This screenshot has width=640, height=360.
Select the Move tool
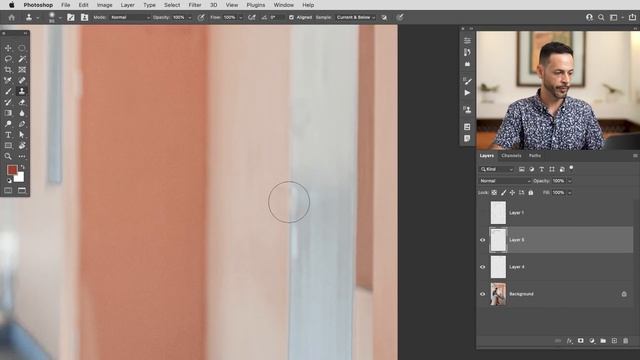pos(8,48)
